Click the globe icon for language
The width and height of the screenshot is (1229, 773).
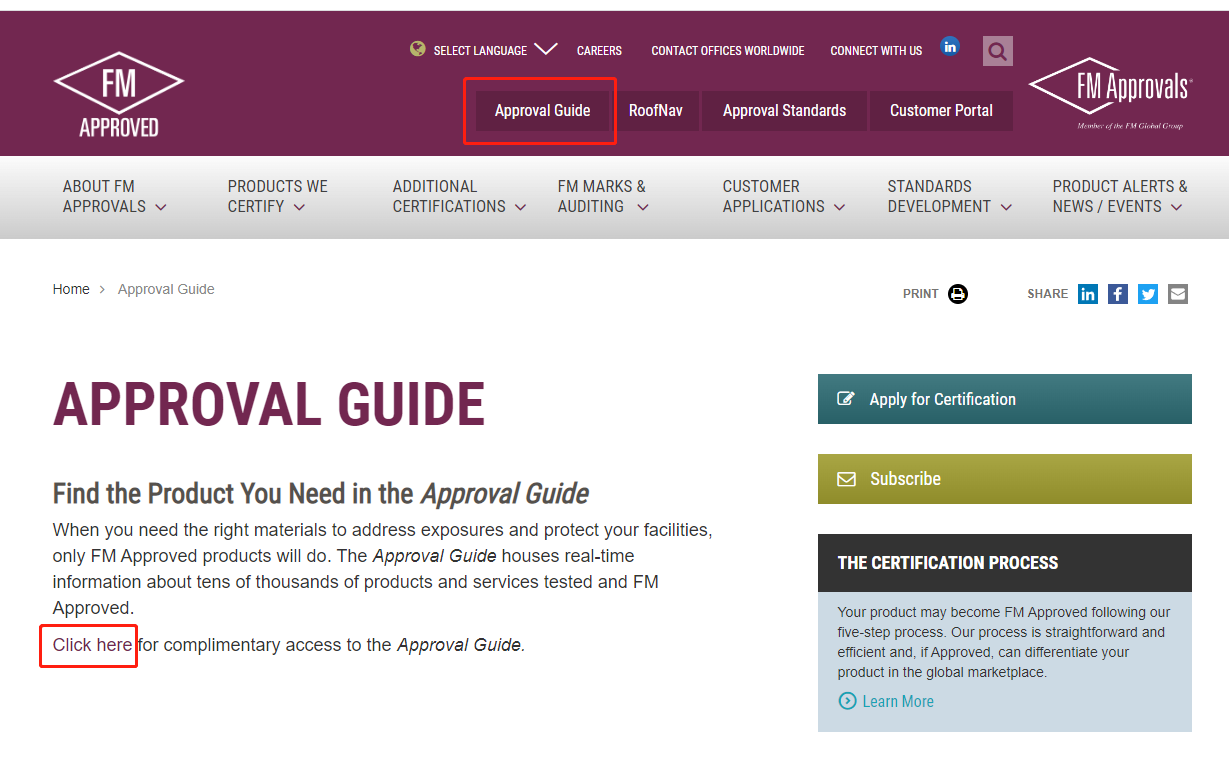(x=418, y=49)
